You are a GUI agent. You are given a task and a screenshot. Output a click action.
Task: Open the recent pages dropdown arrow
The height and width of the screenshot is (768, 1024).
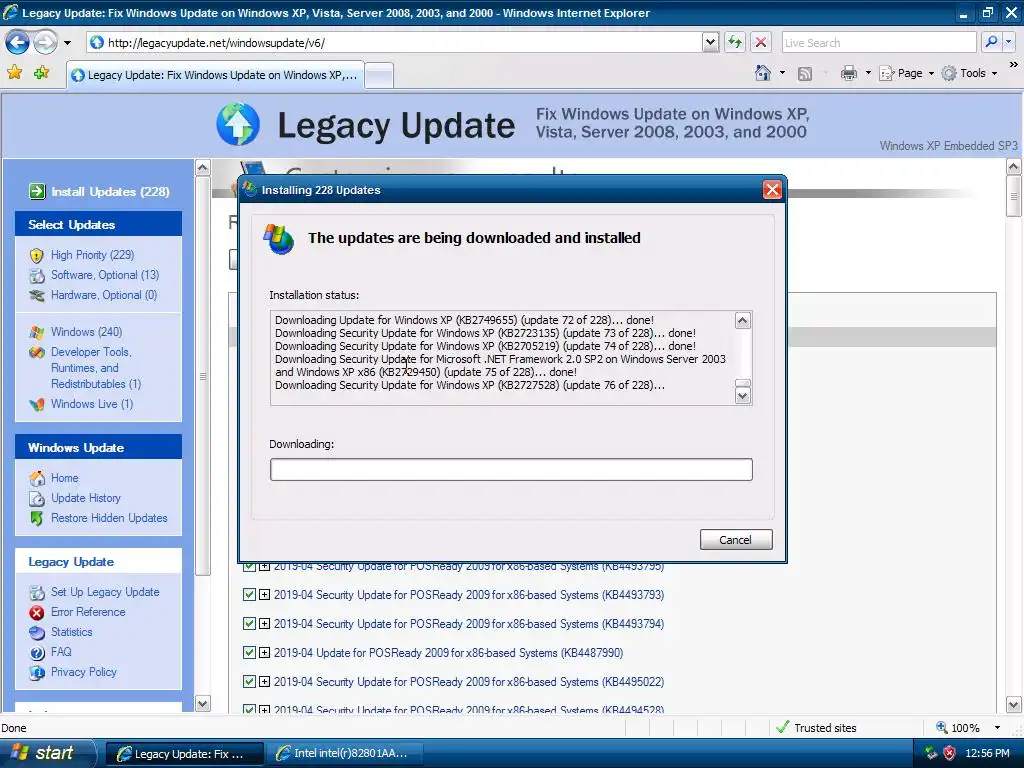point(67,43)
